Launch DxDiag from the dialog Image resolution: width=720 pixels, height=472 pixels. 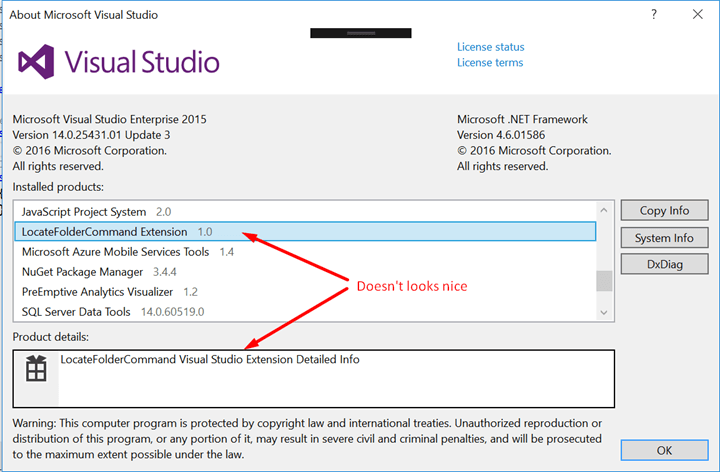[x=664, y=264]
